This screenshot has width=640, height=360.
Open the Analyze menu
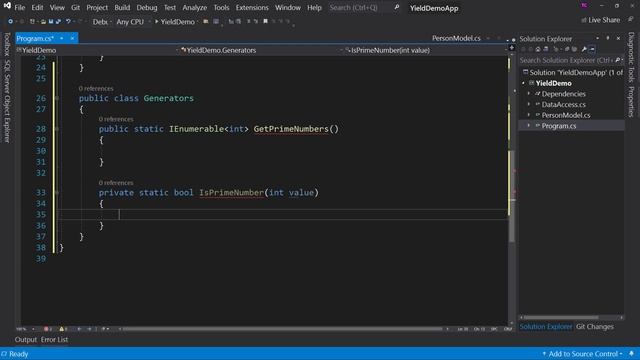click(194, 8)
